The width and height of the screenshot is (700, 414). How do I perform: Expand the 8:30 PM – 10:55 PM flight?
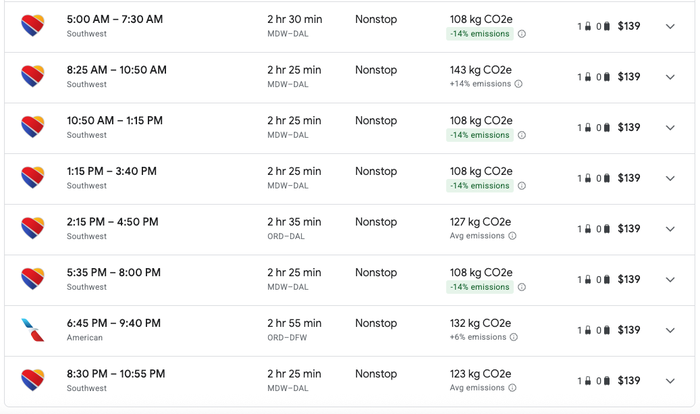point(670,381)
